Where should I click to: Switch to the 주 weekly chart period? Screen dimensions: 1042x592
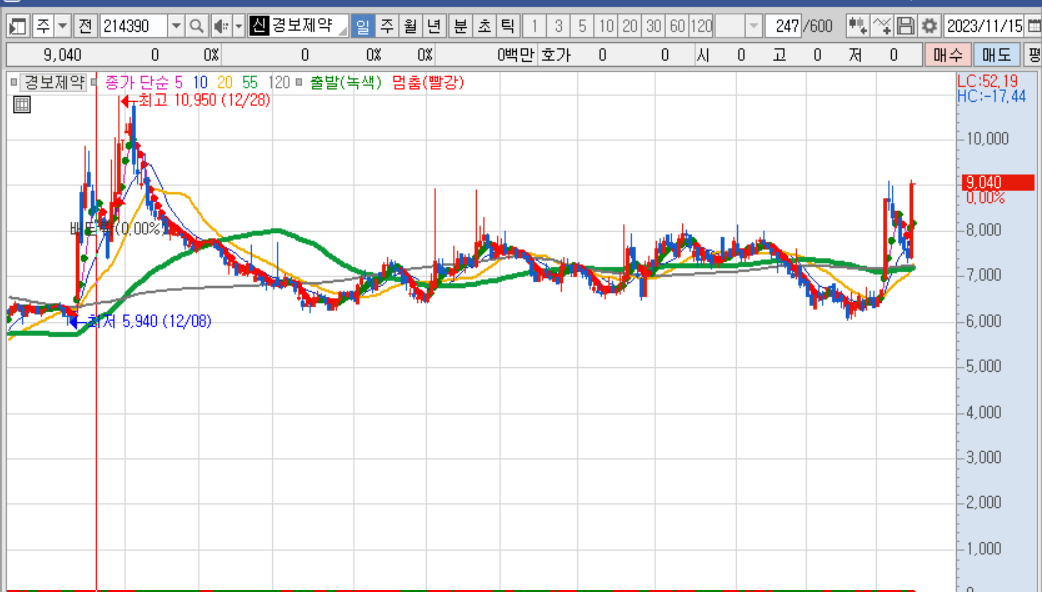387,27
